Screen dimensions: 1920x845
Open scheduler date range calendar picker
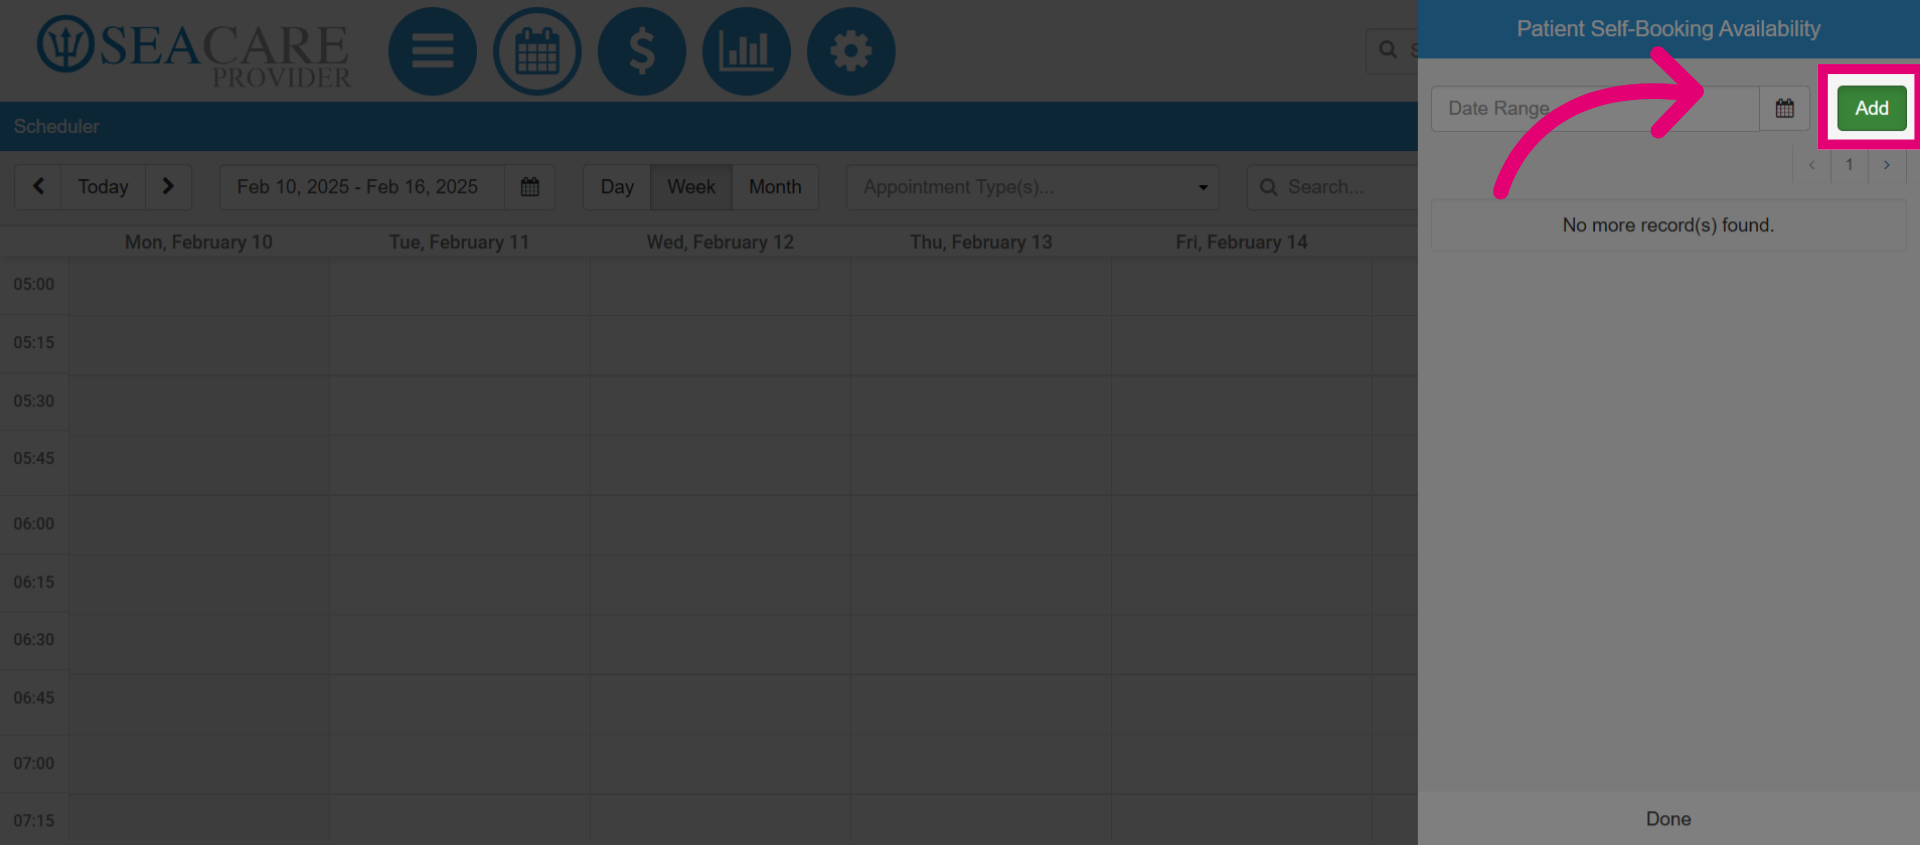click(x=530, y=187)
